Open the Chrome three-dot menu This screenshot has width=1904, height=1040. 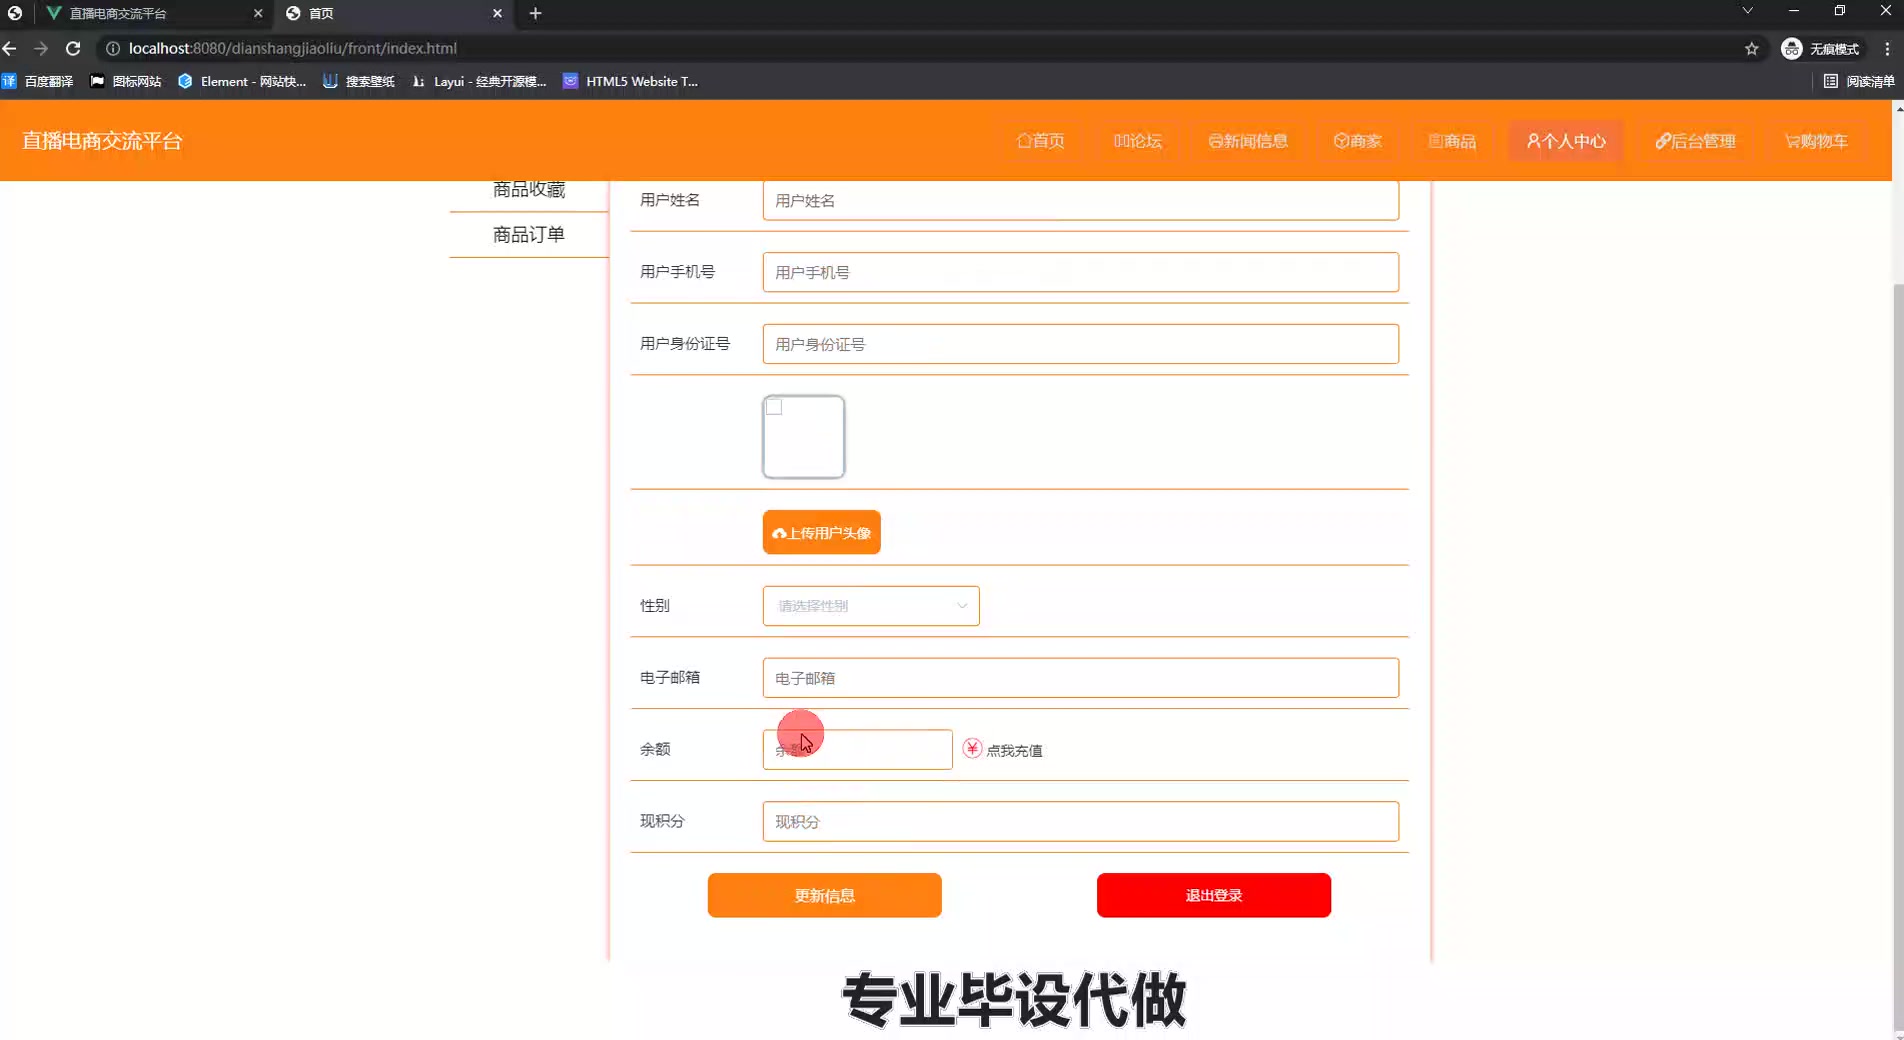(x=1887, y=48)
